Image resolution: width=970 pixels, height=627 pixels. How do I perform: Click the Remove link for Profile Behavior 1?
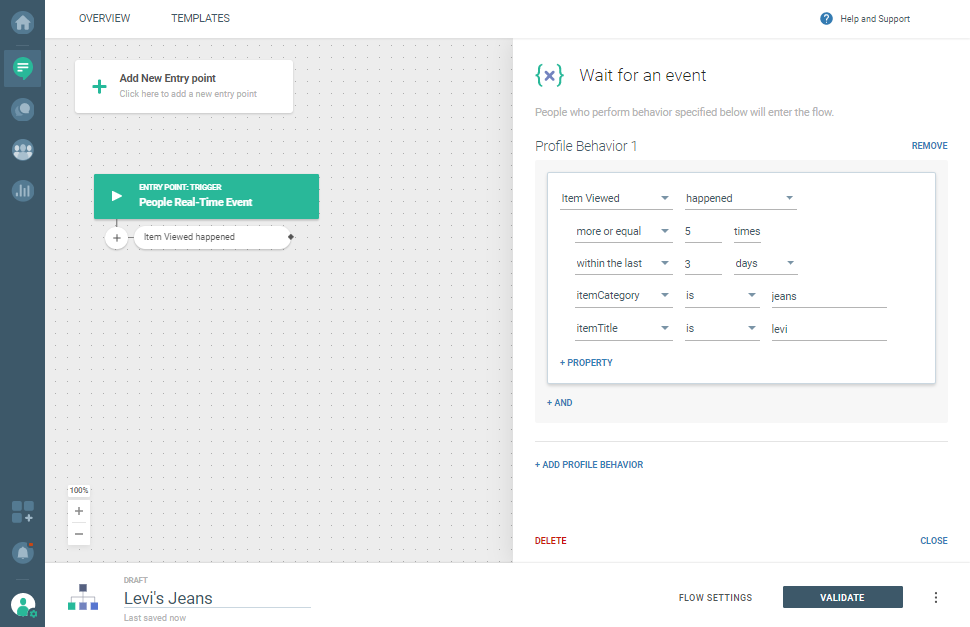pos(929,146)
